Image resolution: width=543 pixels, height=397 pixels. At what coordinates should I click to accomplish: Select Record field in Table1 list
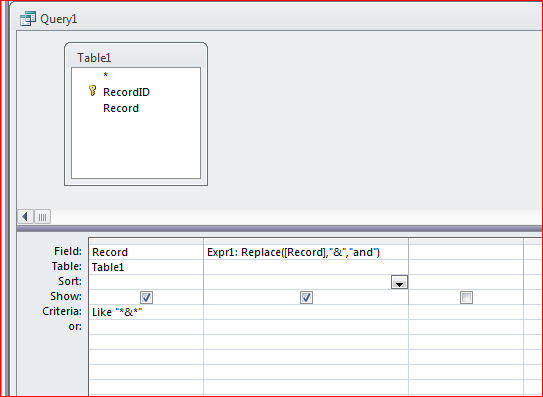coord(121,108)
